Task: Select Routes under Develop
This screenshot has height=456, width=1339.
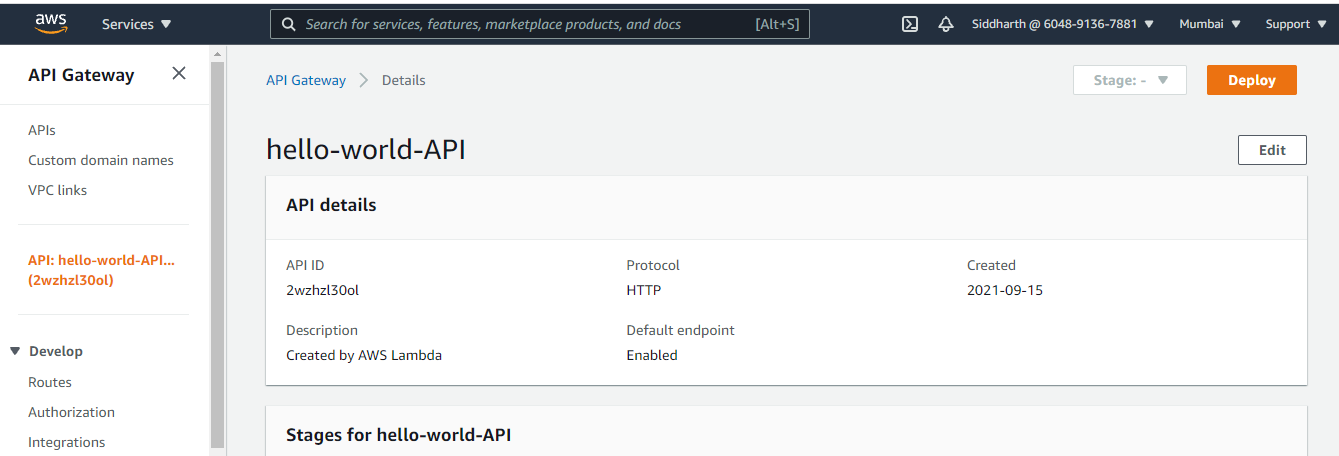Action: click(x=50, y=382)
